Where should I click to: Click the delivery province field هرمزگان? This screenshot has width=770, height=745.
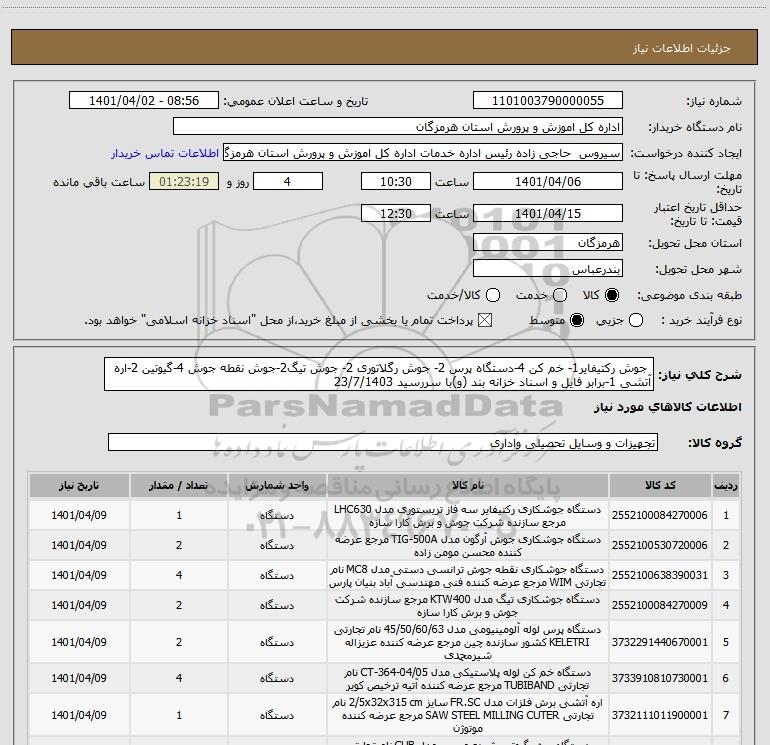point(548,243)
